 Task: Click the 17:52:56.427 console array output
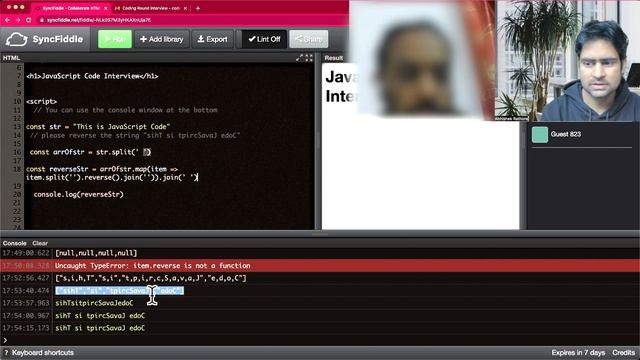point(151,278)
